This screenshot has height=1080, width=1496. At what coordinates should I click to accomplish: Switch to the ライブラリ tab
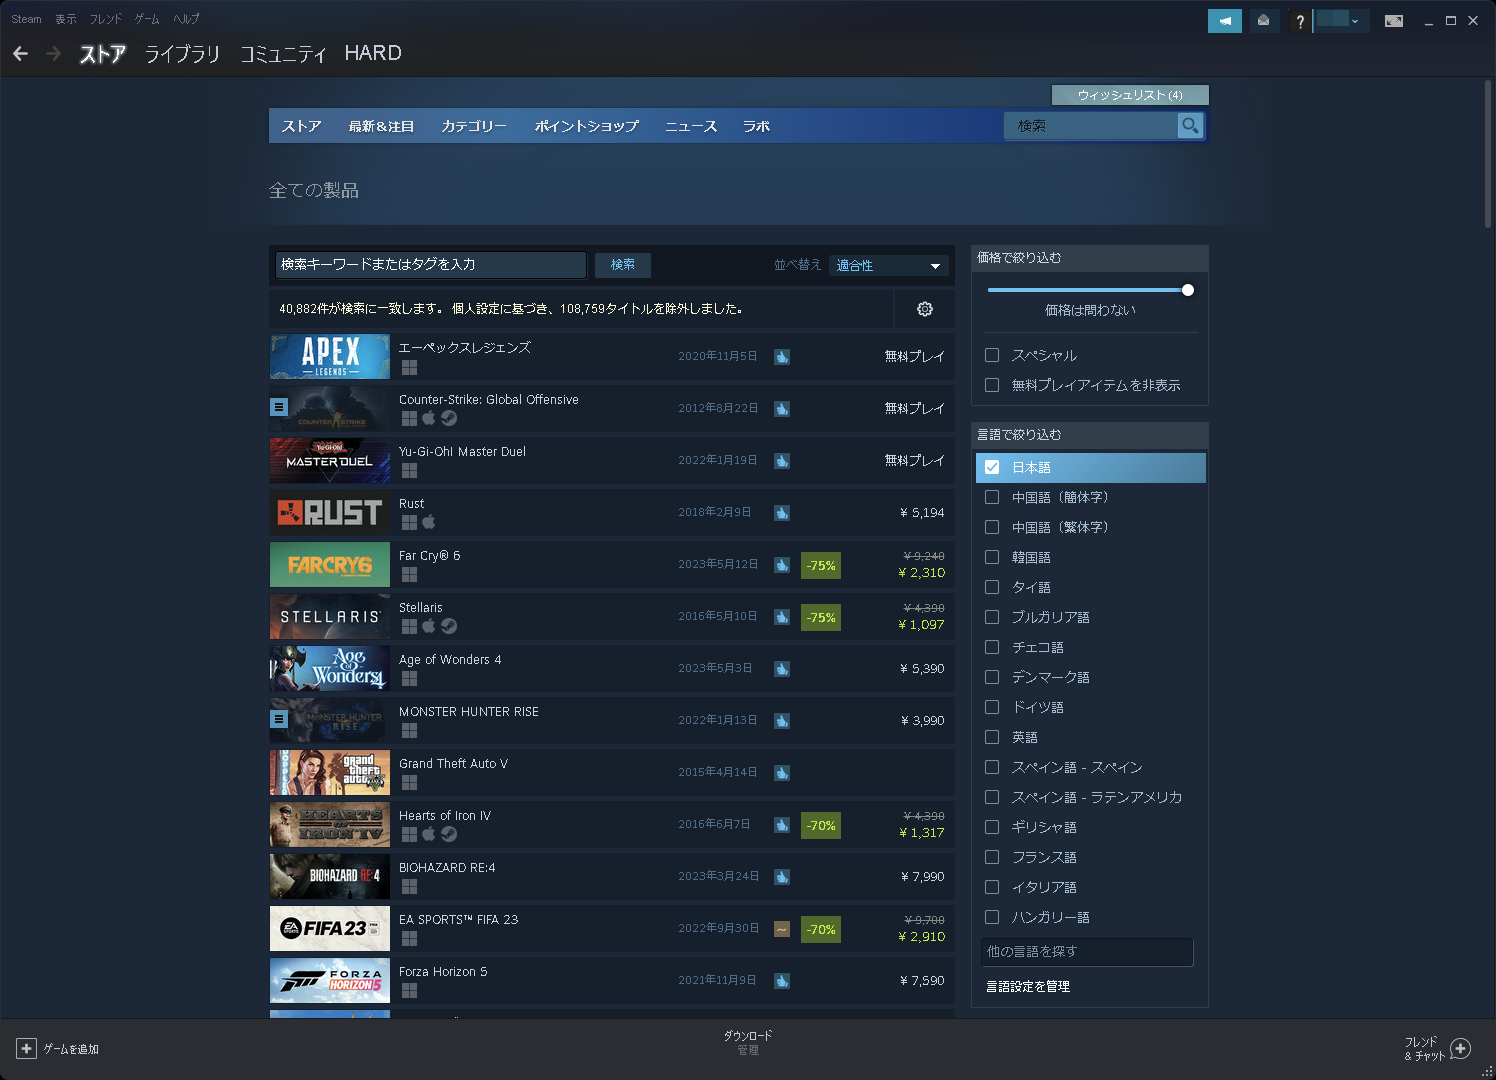click(184, 54)
